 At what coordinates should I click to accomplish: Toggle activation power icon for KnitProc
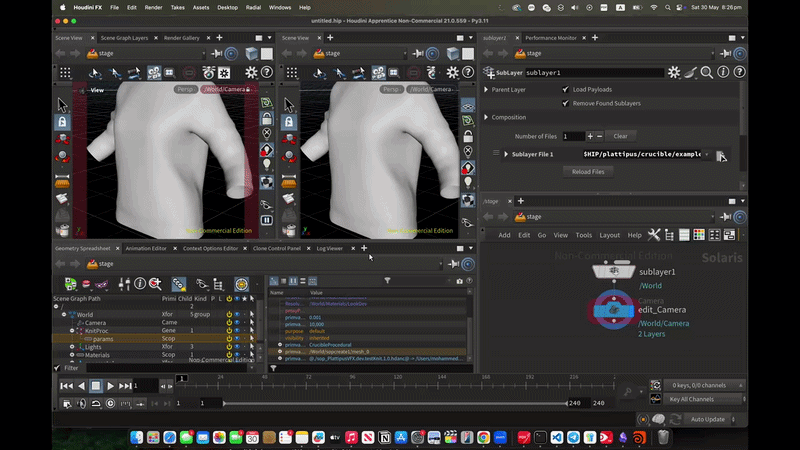pyautogui.click(x=229, y=331)
